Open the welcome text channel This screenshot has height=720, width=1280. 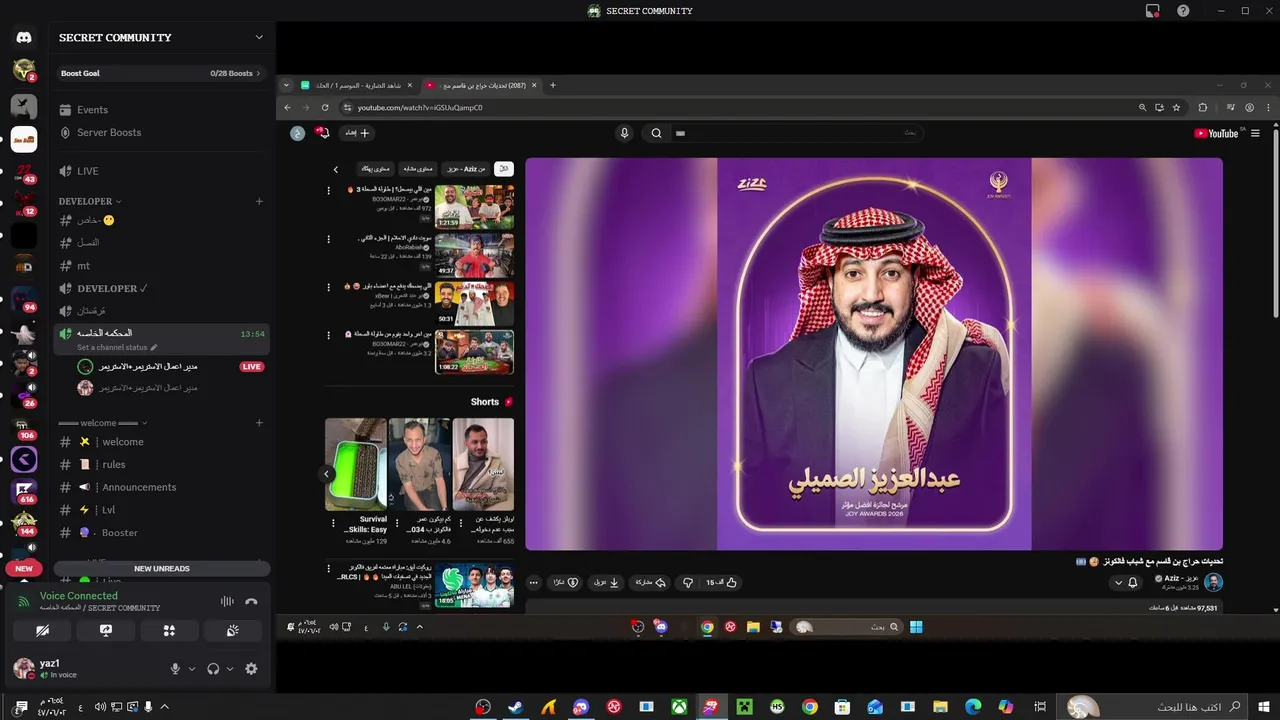[162, 442]
